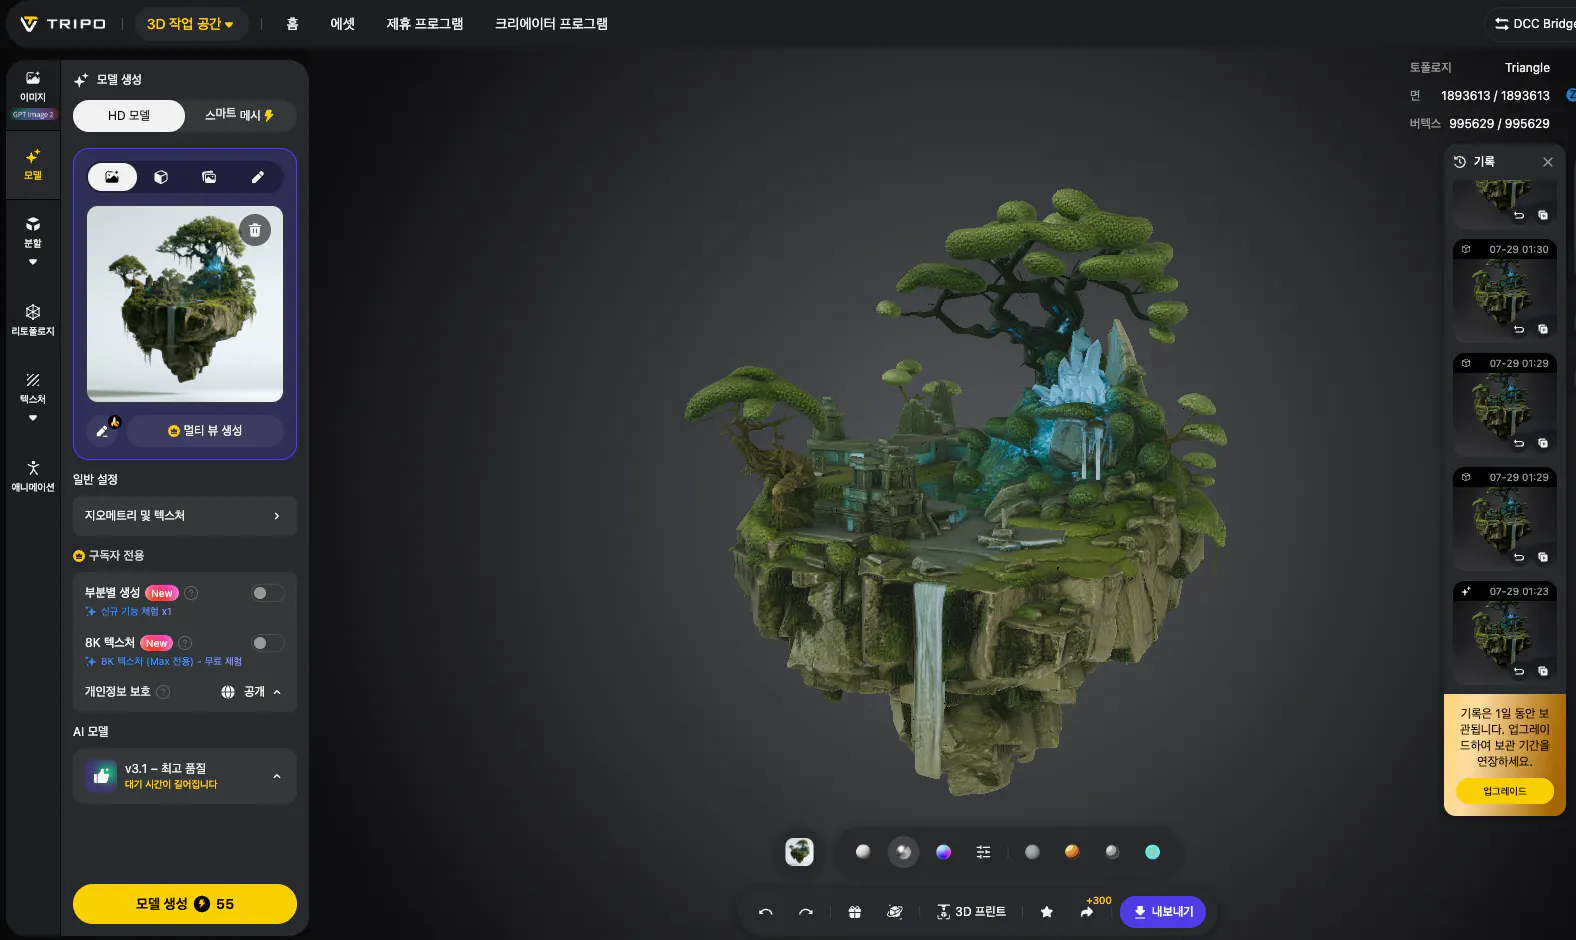Click the image edit pencil with banana badge
The height and width of the screenshot is (940, 1576).
point(104,429)
